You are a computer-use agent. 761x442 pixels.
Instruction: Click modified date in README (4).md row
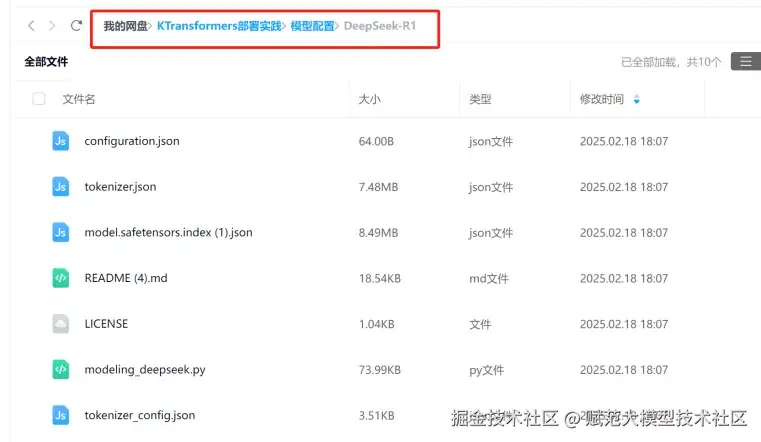624,278
